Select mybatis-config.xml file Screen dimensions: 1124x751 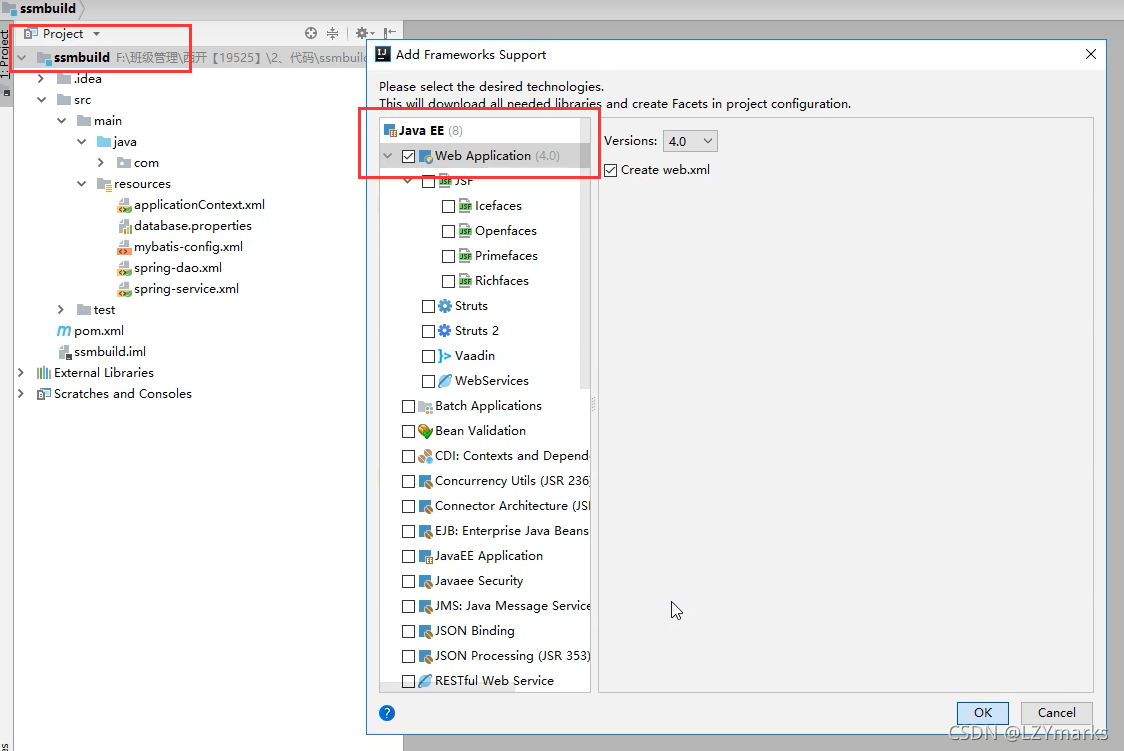[180, 247]
